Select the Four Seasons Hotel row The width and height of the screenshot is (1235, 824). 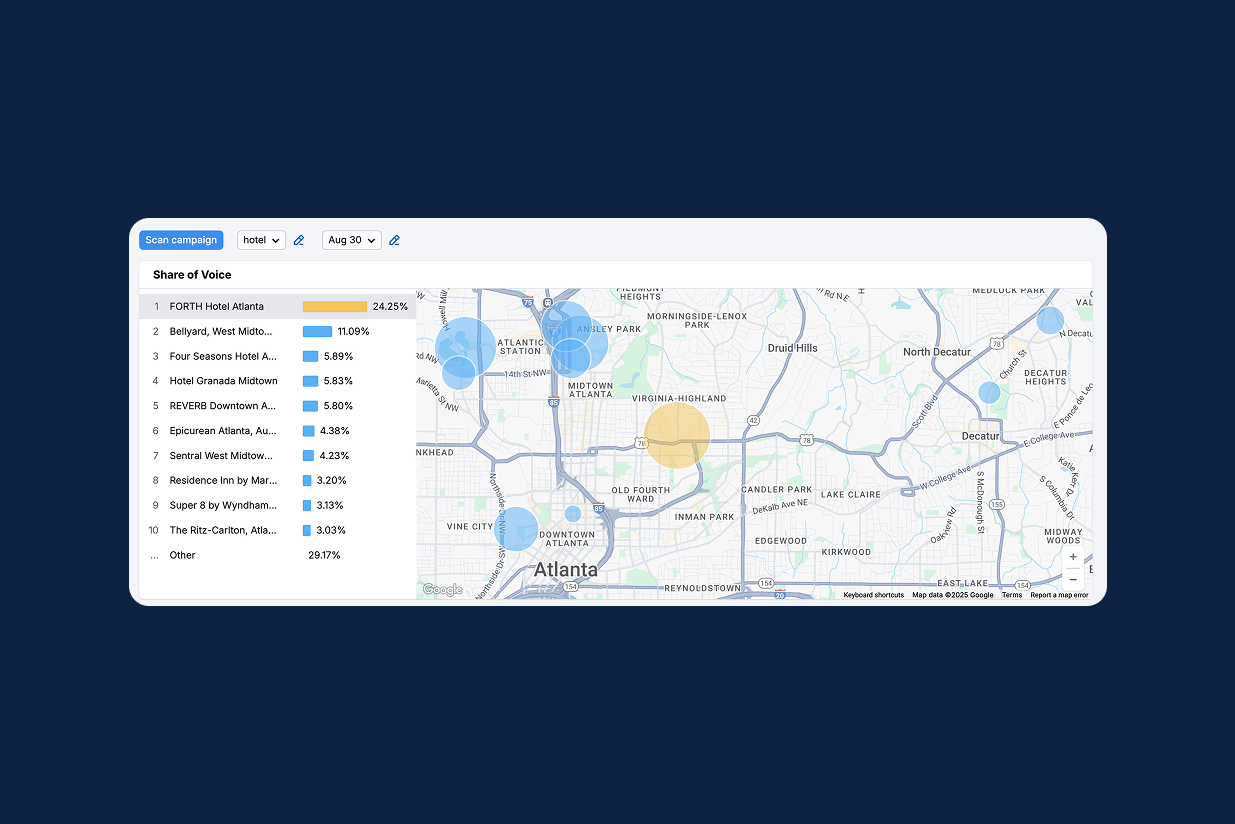(277, 356)
